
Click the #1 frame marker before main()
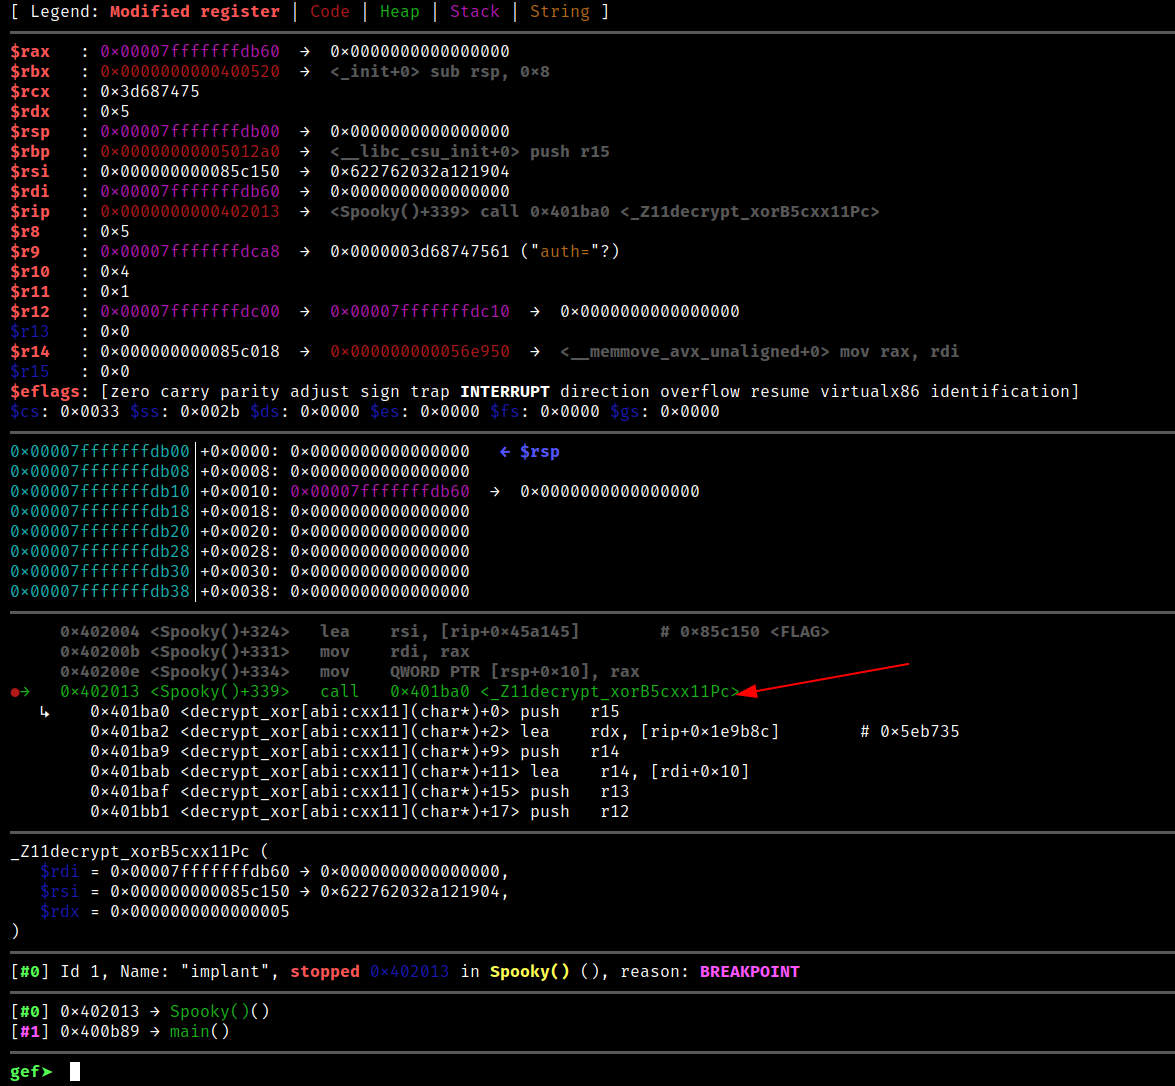tap(25, 1031)
